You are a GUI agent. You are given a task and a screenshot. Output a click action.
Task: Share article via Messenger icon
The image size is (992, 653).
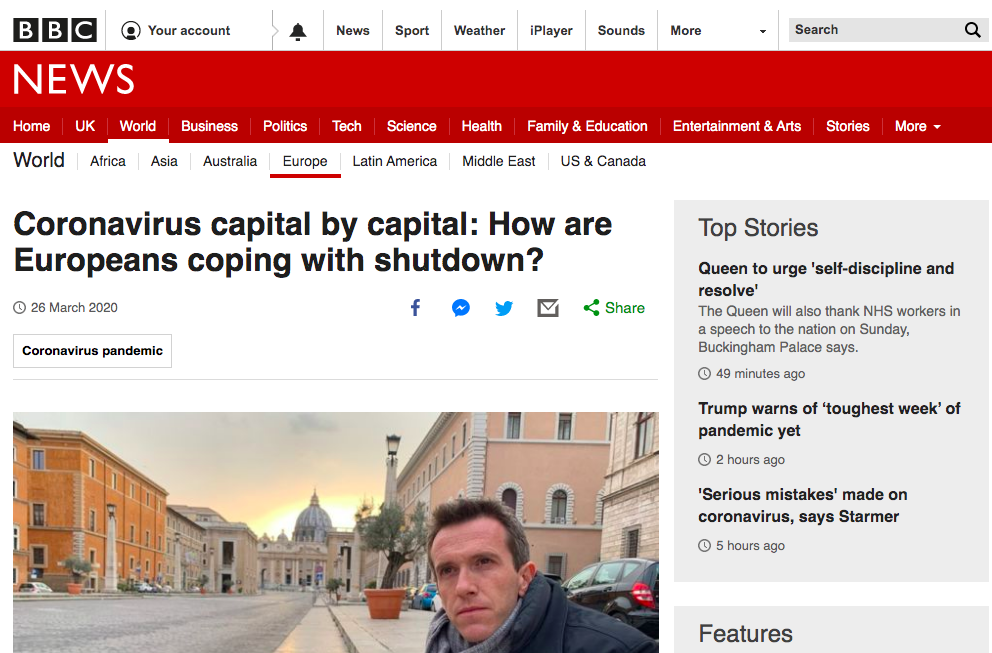pos(460,308)
